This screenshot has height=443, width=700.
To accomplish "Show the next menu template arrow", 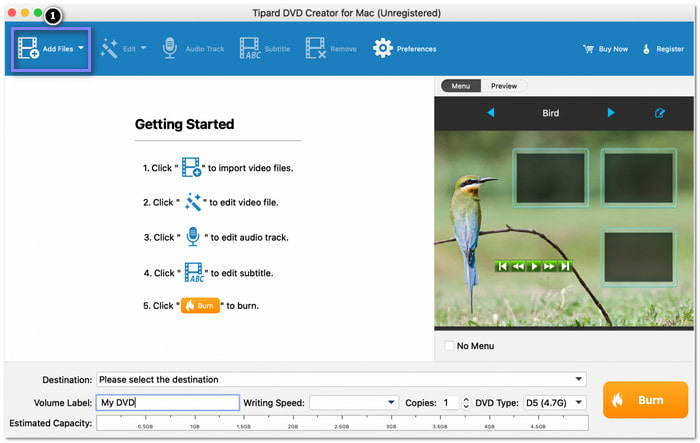I will point(611,113).
